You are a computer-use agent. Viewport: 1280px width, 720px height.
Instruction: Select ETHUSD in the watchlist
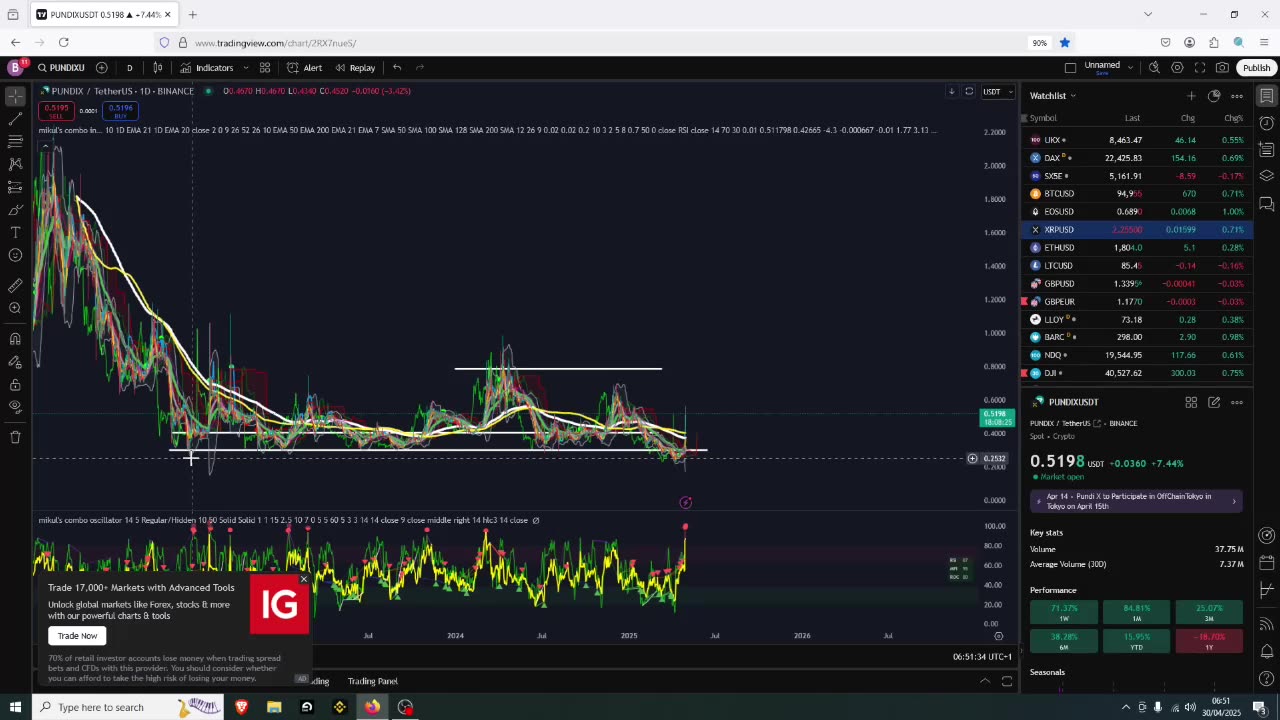(1137, 248)
